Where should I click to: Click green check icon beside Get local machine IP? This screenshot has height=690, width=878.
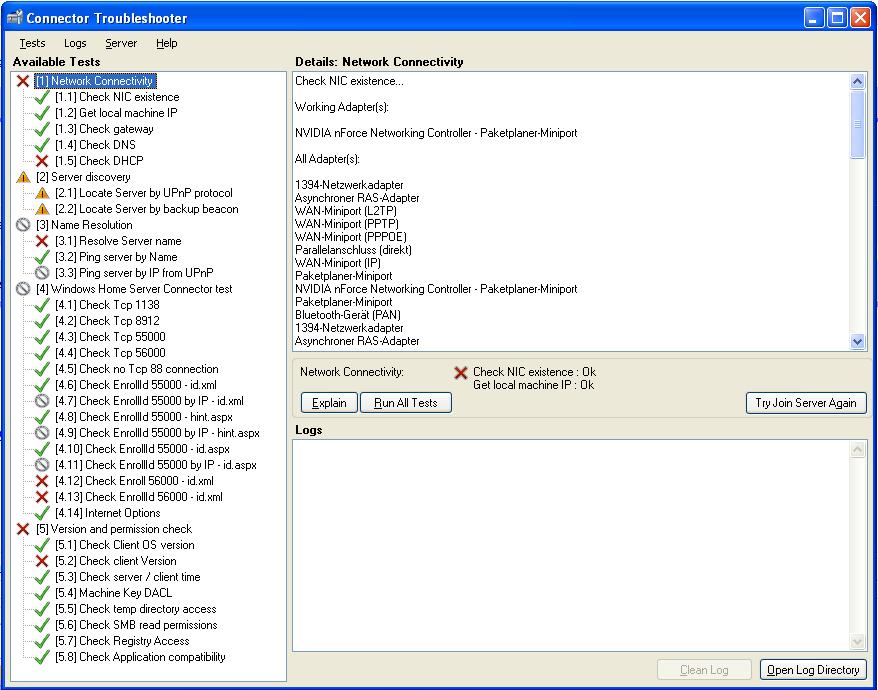click(42, 113)
